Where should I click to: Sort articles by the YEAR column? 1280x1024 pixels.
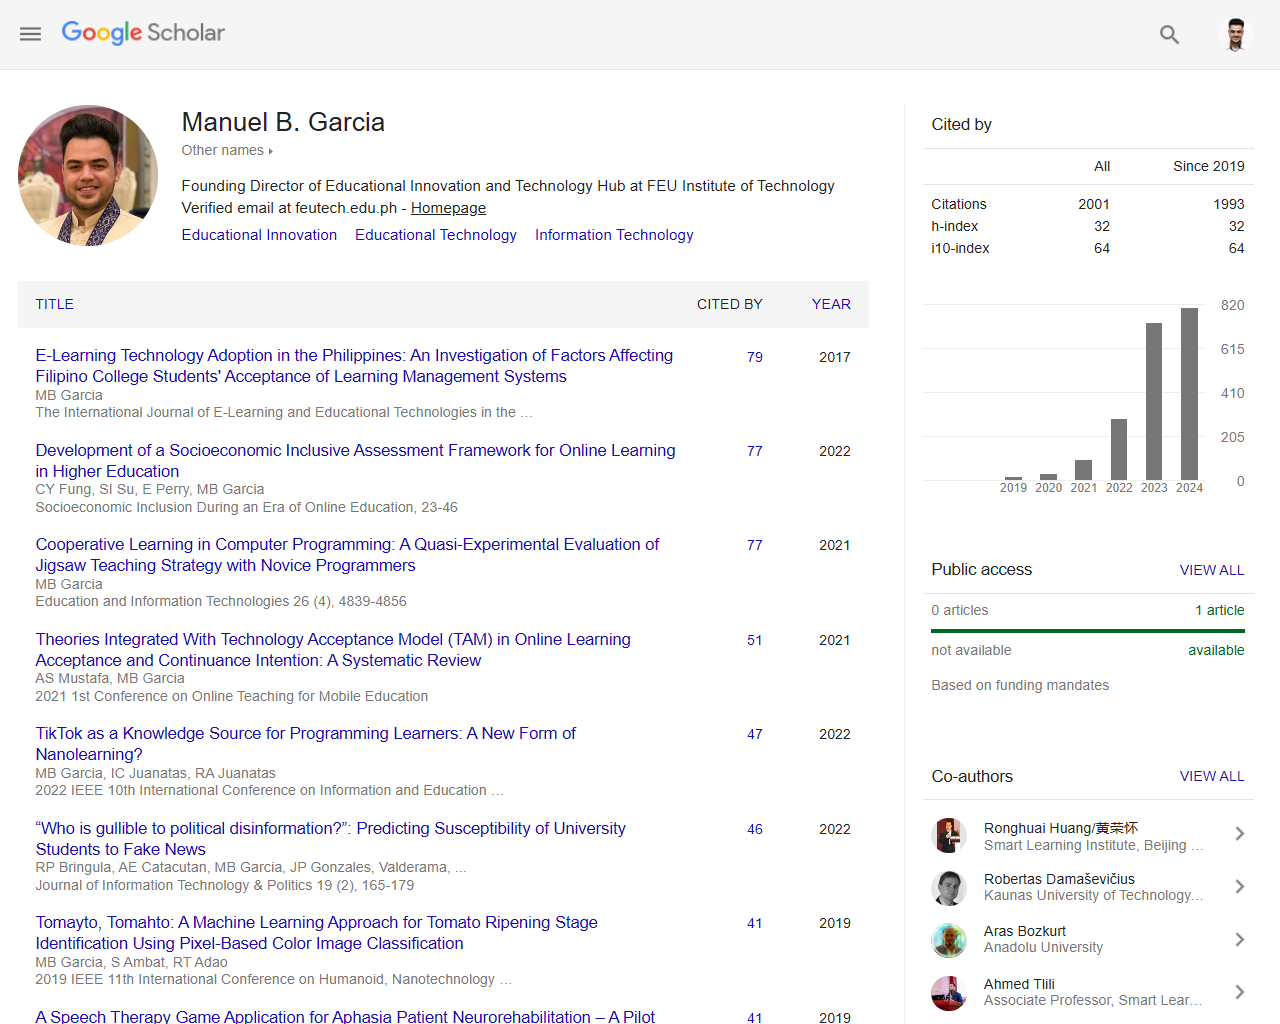coord(831,304)
